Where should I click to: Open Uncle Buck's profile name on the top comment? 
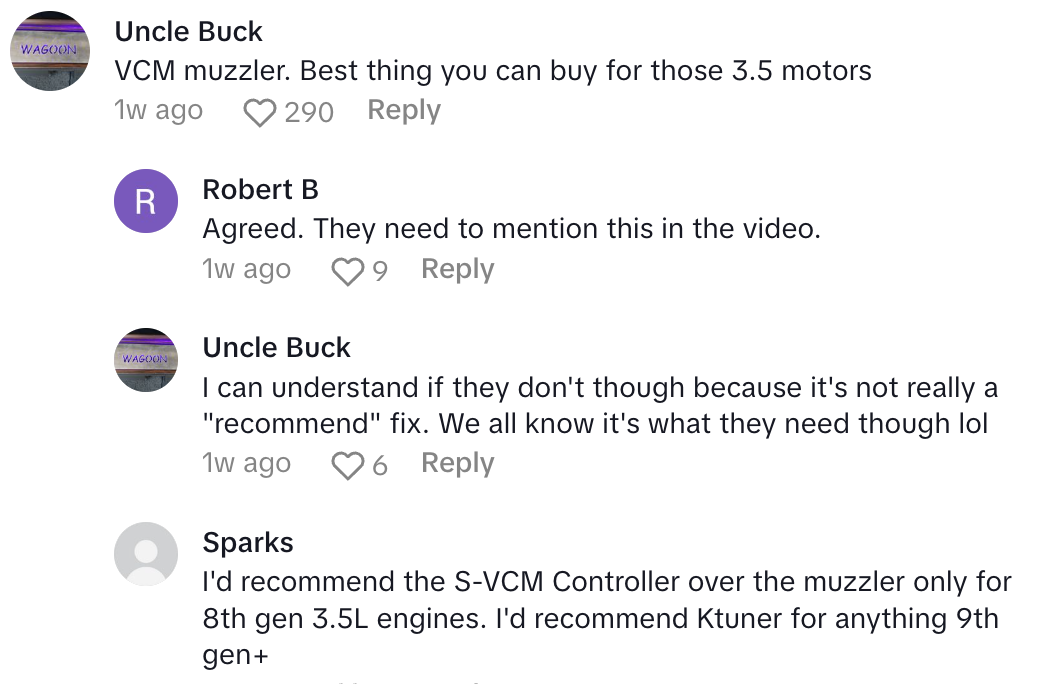click(189, 32)
